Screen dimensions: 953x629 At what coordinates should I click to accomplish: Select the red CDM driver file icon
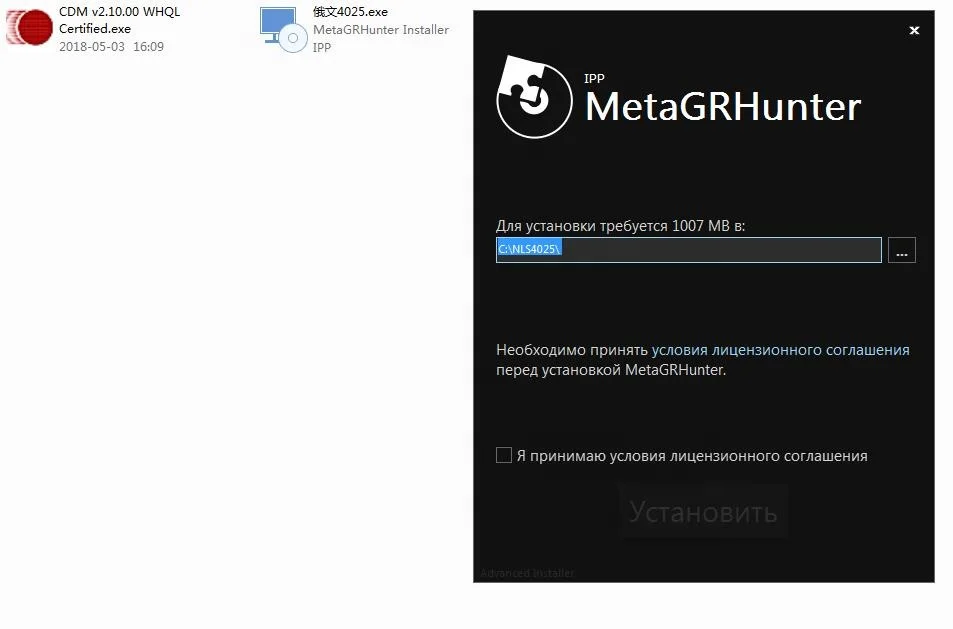point(29,27)
